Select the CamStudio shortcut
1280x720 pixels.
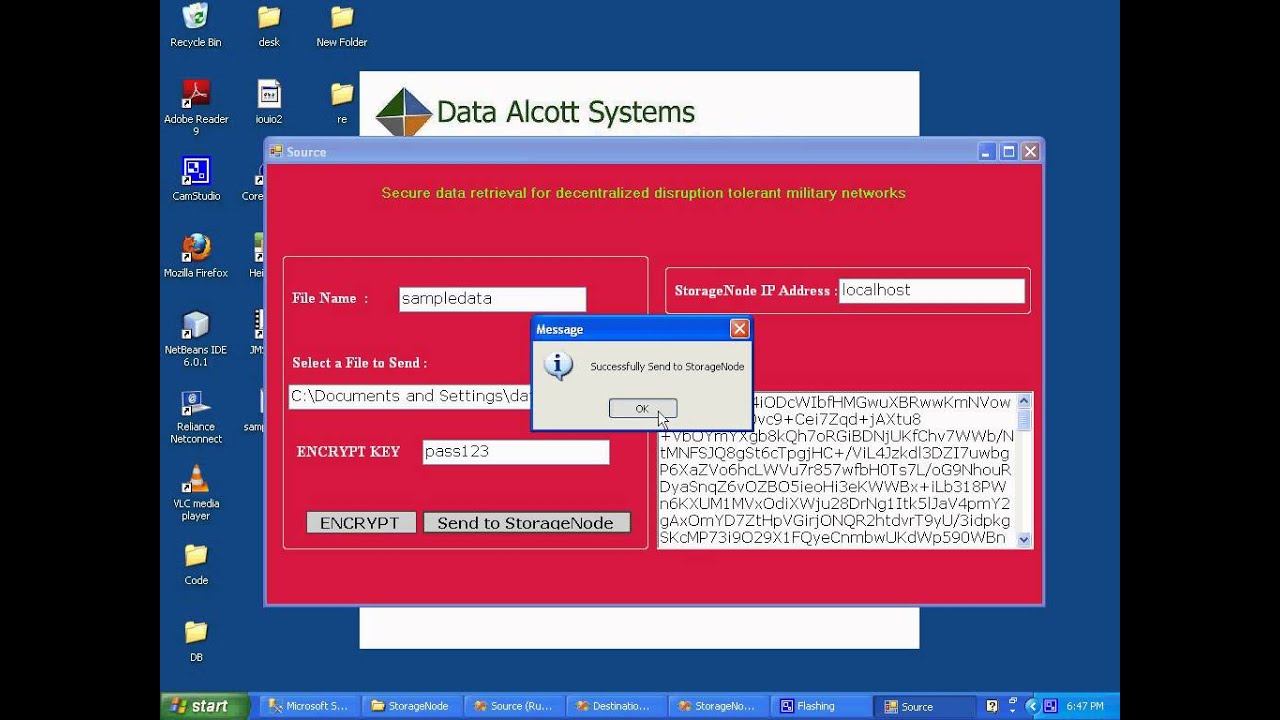[x=196, y=179]
